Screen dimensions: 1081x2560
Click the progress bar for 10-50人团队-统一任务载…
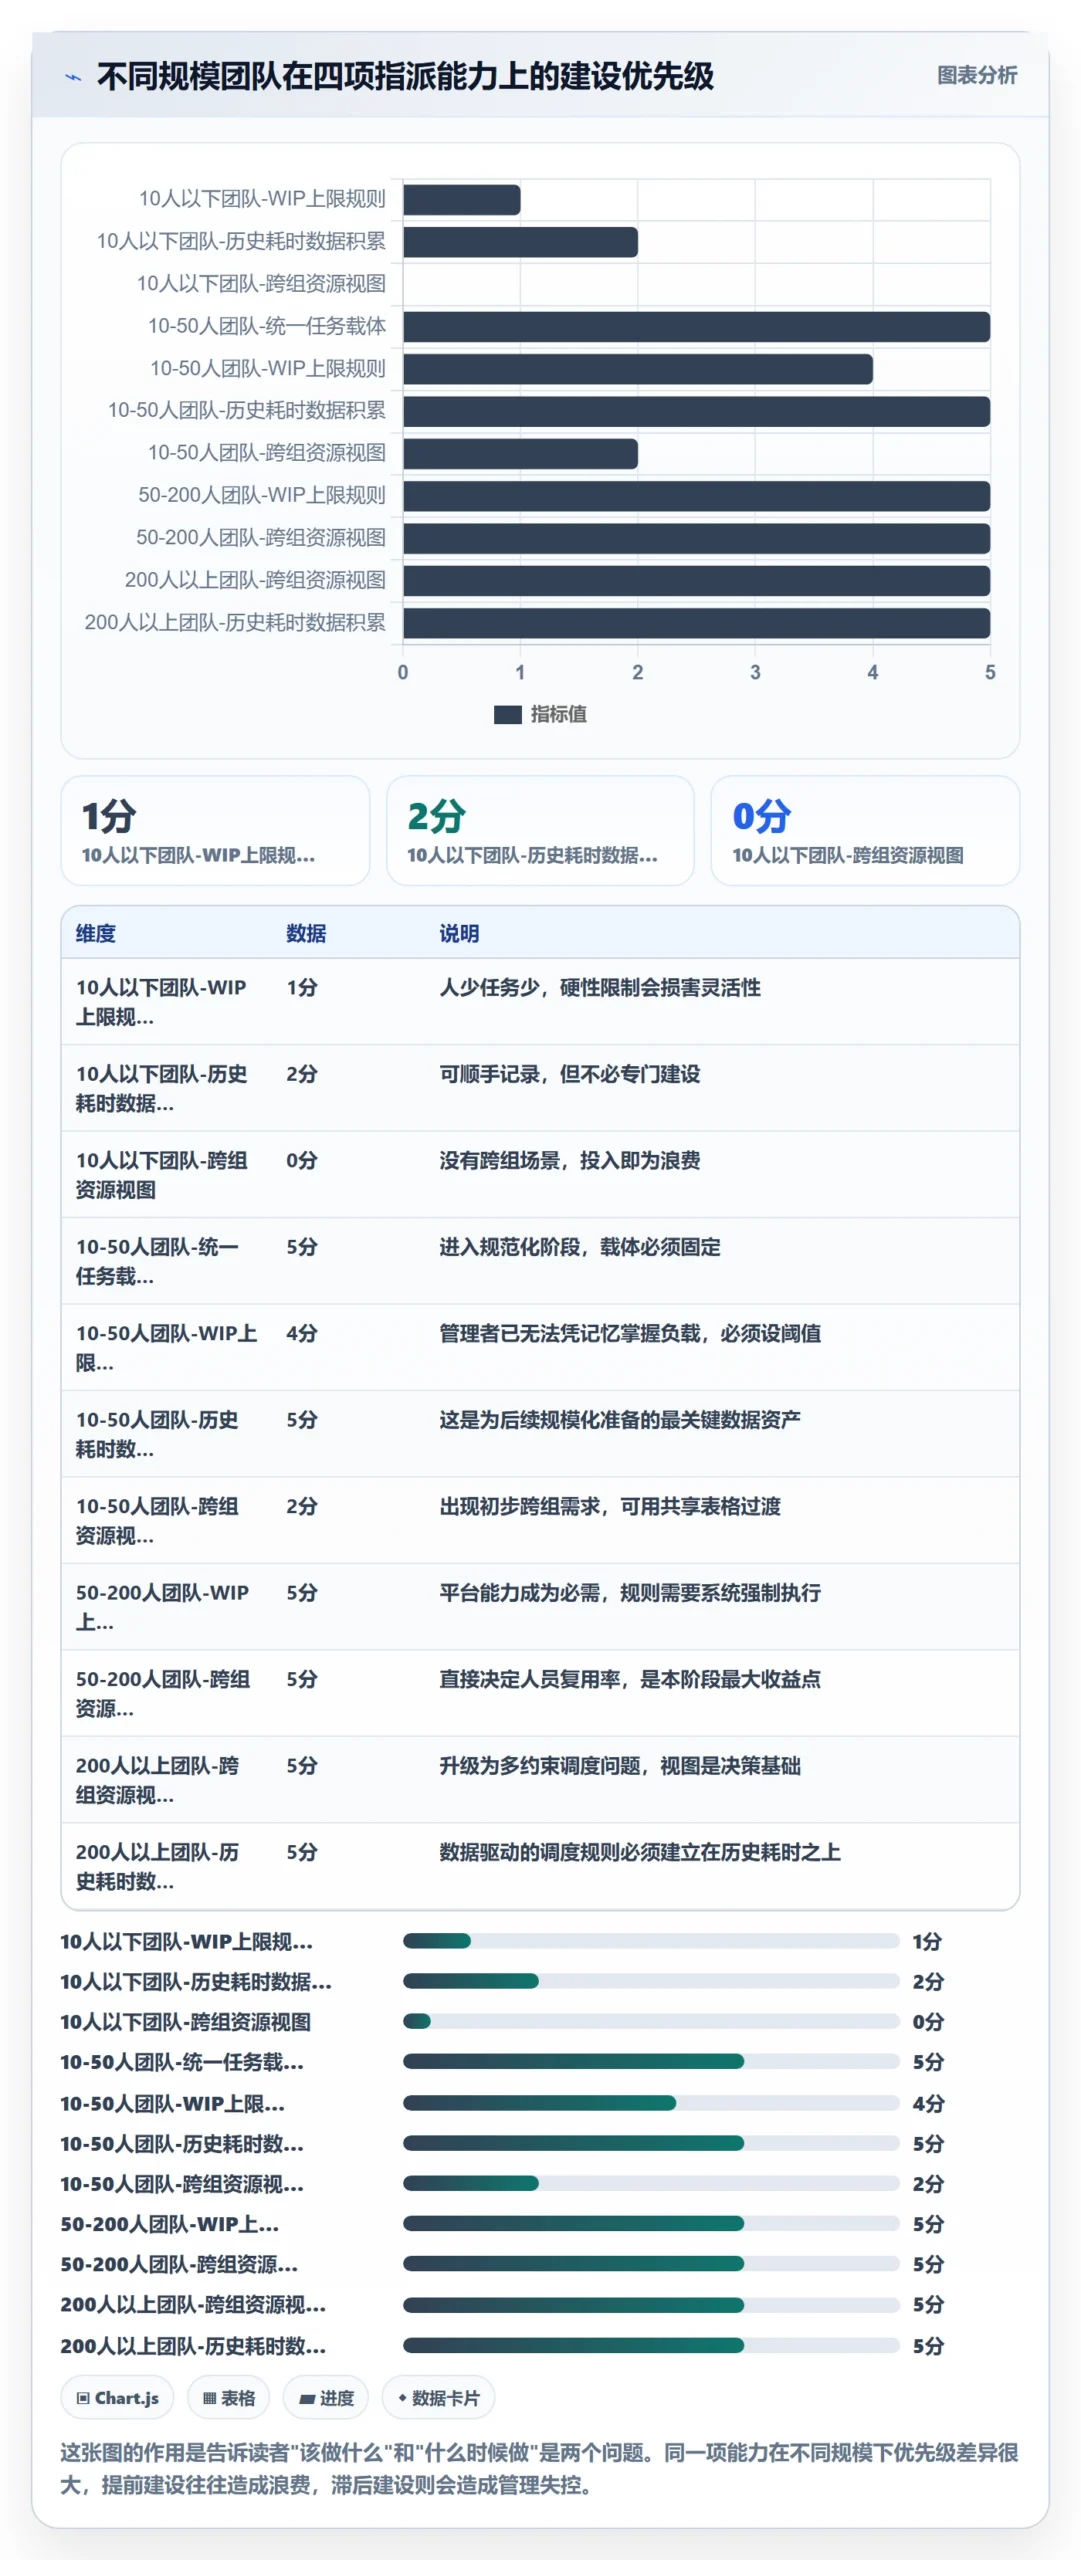click(x=651, y=2061)
